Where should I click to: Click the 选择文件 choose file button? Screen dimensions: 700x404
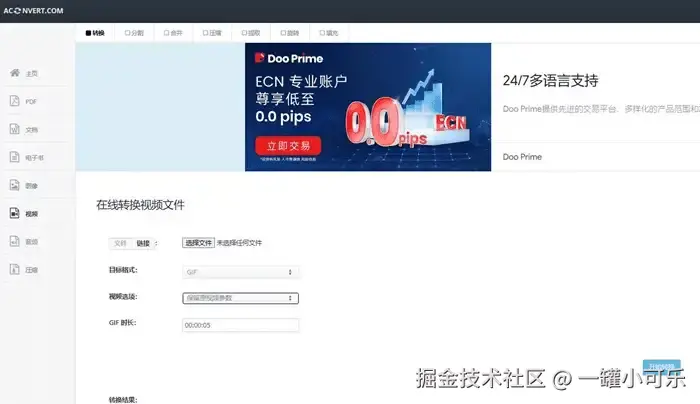coord(199,243)
